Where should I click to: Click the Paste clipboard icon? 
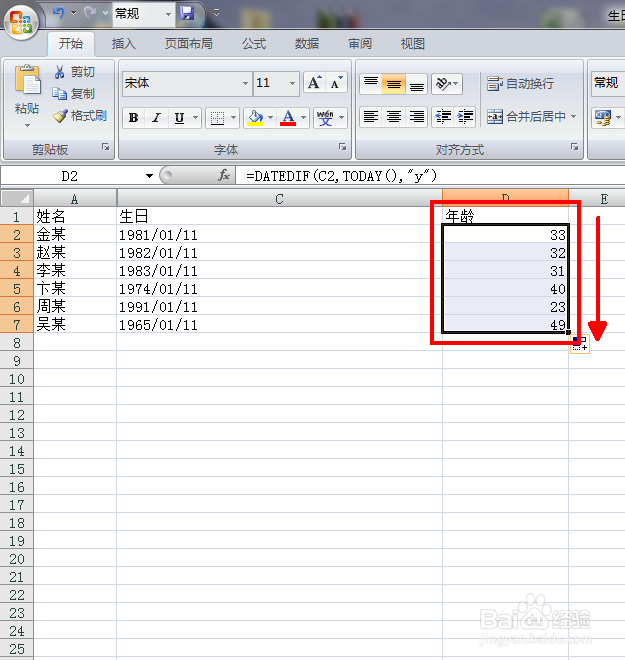pyautogui.click(x=27, y=80)
